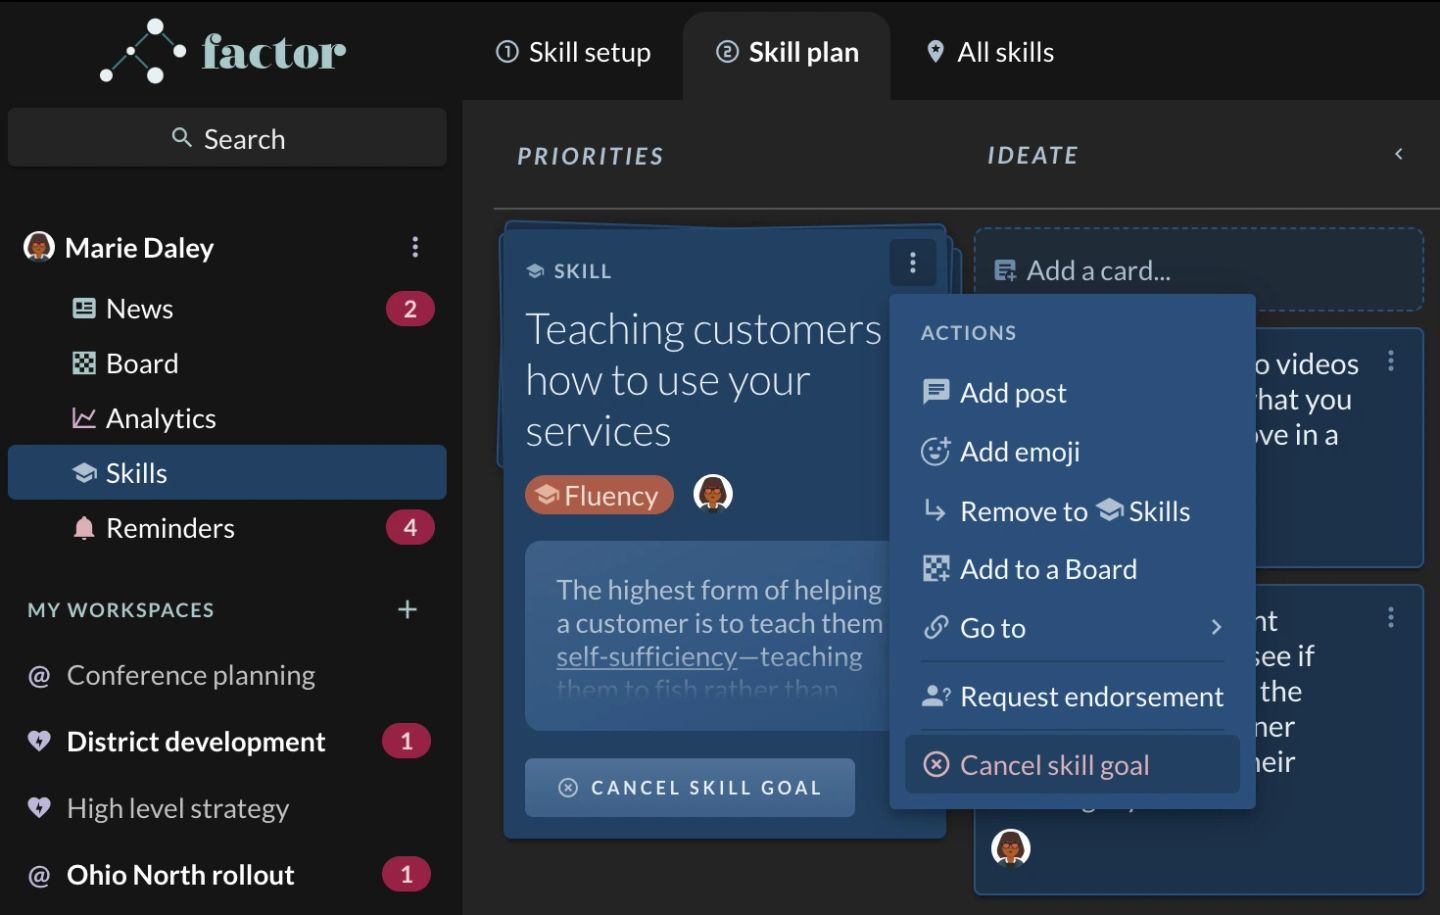
Task: Click the Ohio North rollout badge showing 1
Action: point(406,874)
